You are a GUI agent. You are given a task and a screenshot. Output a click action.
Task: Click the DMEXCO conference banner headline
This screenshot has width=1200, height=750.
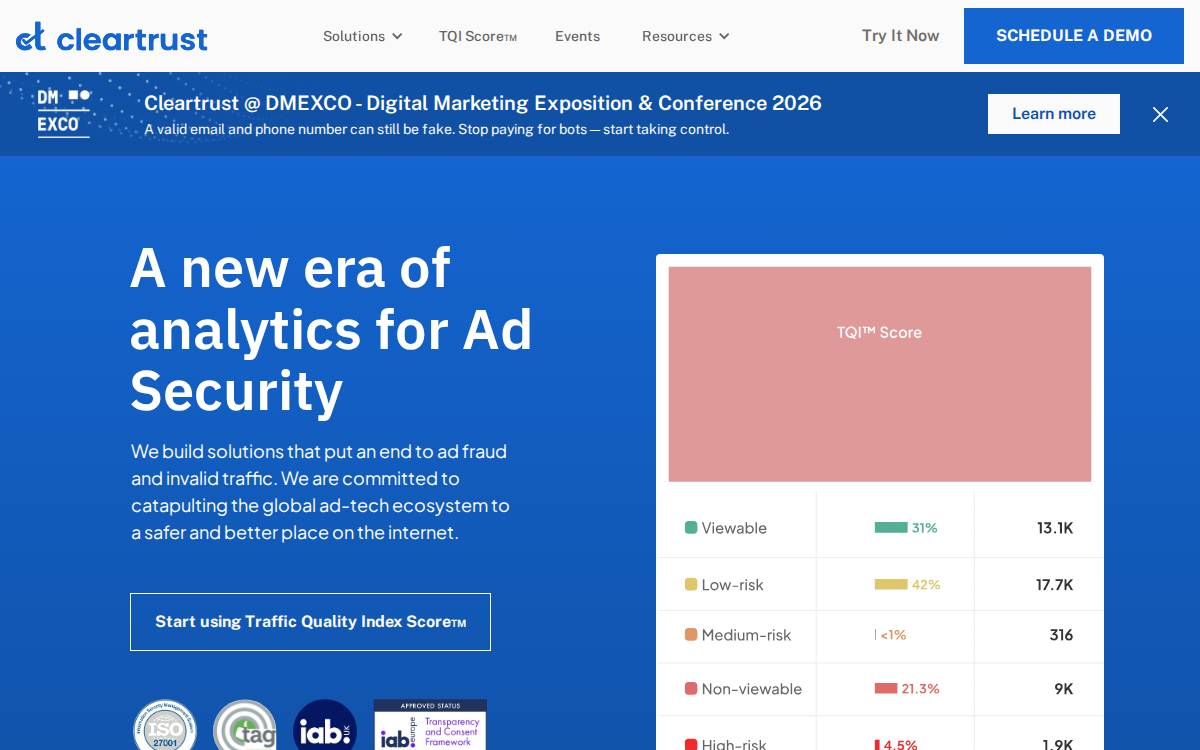click(x=483, y=103)
